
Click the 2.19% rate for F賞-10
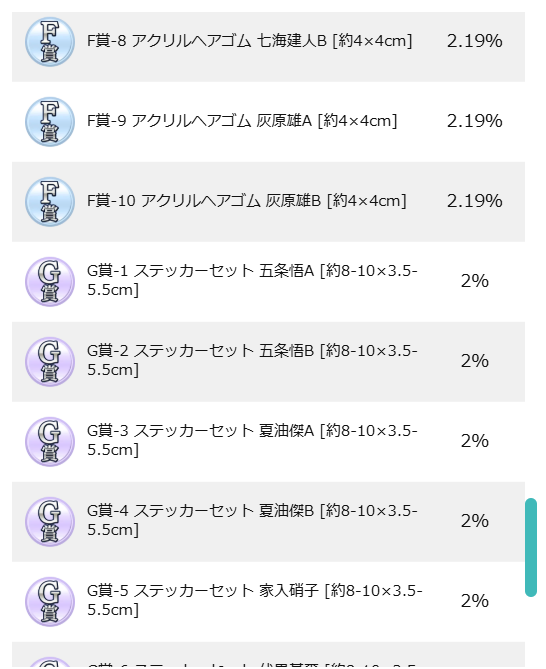(474, 201)
